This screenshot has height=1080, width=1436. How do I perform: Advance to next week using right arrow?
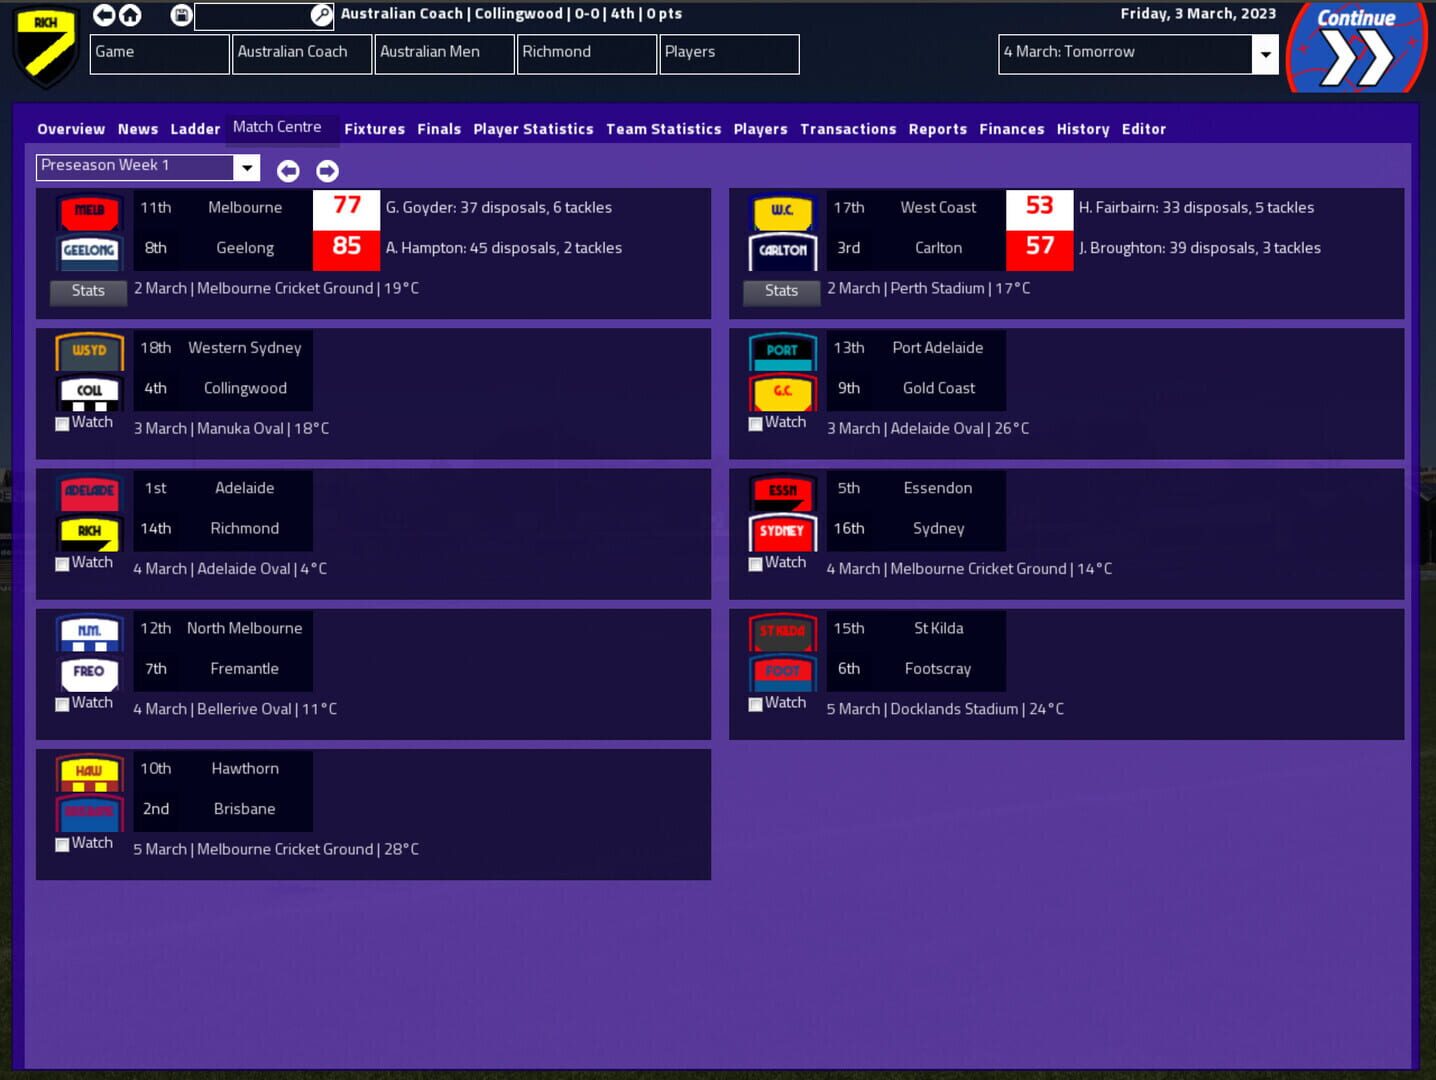click(326, 171)
